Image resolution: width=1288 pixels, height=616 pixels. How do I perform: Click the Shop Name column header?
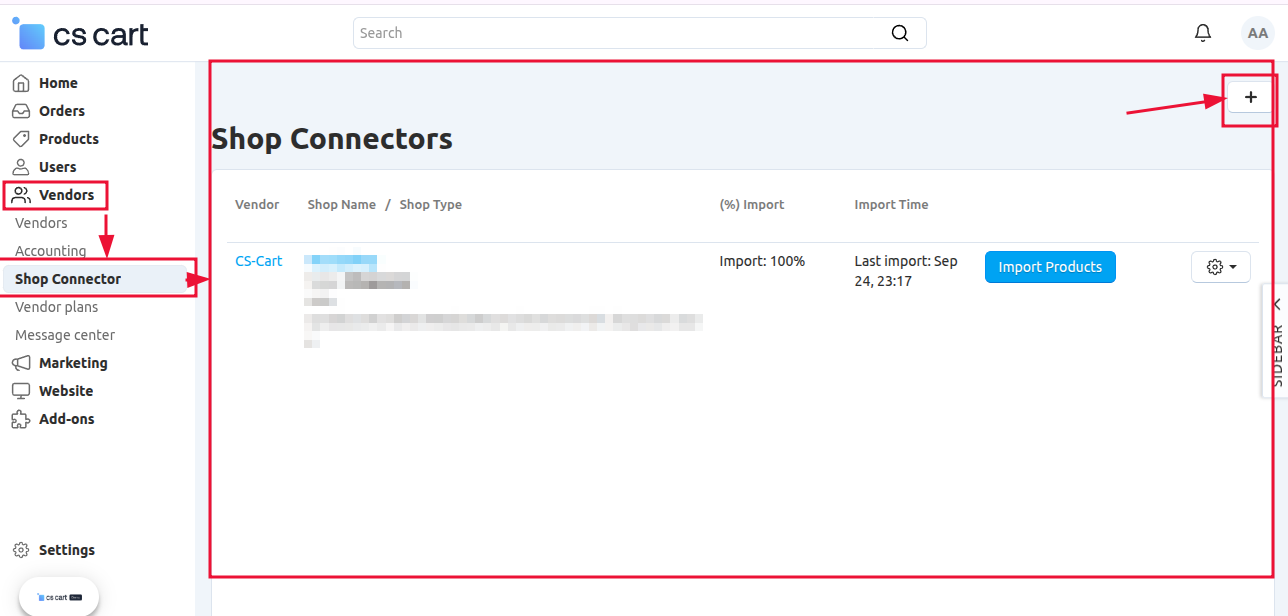point(342,205)
